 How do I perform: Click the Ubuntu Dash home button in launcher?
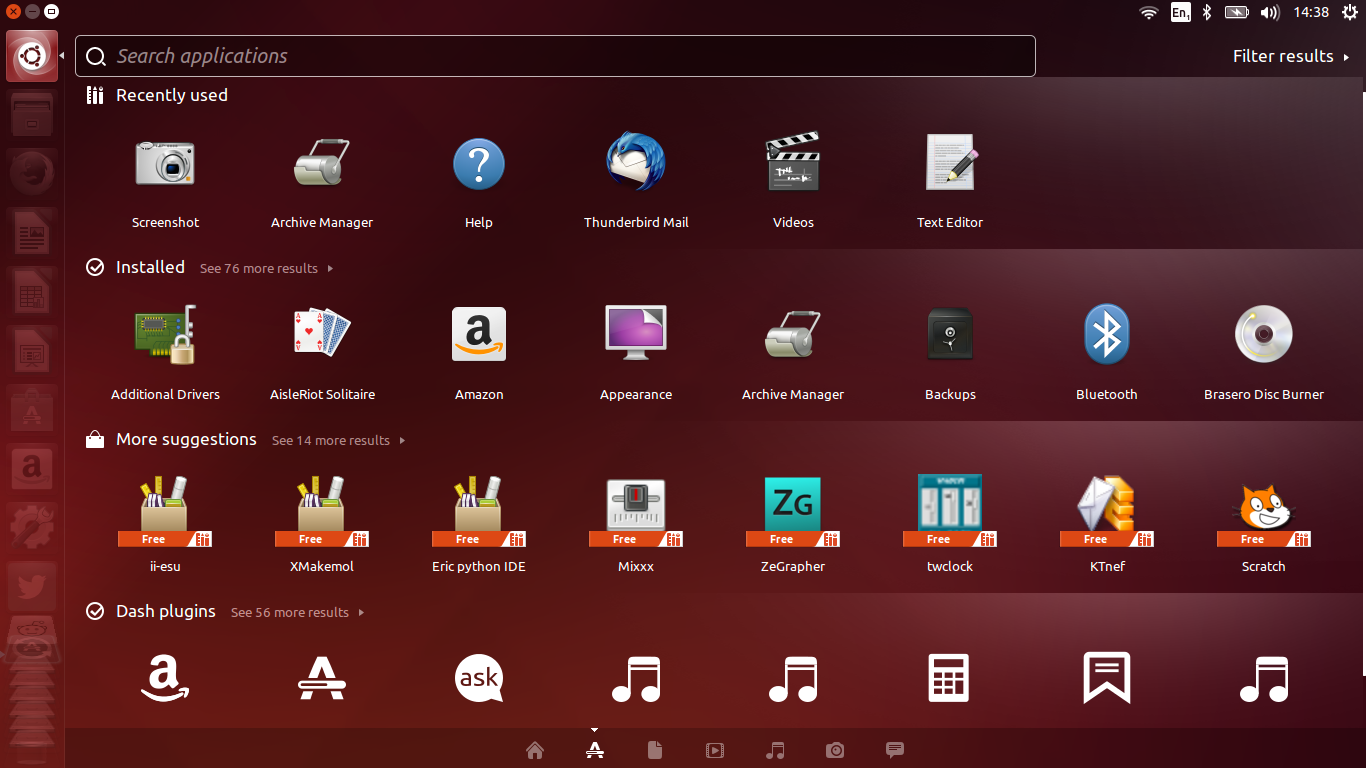pyautogui.click(x=32, y=56)
